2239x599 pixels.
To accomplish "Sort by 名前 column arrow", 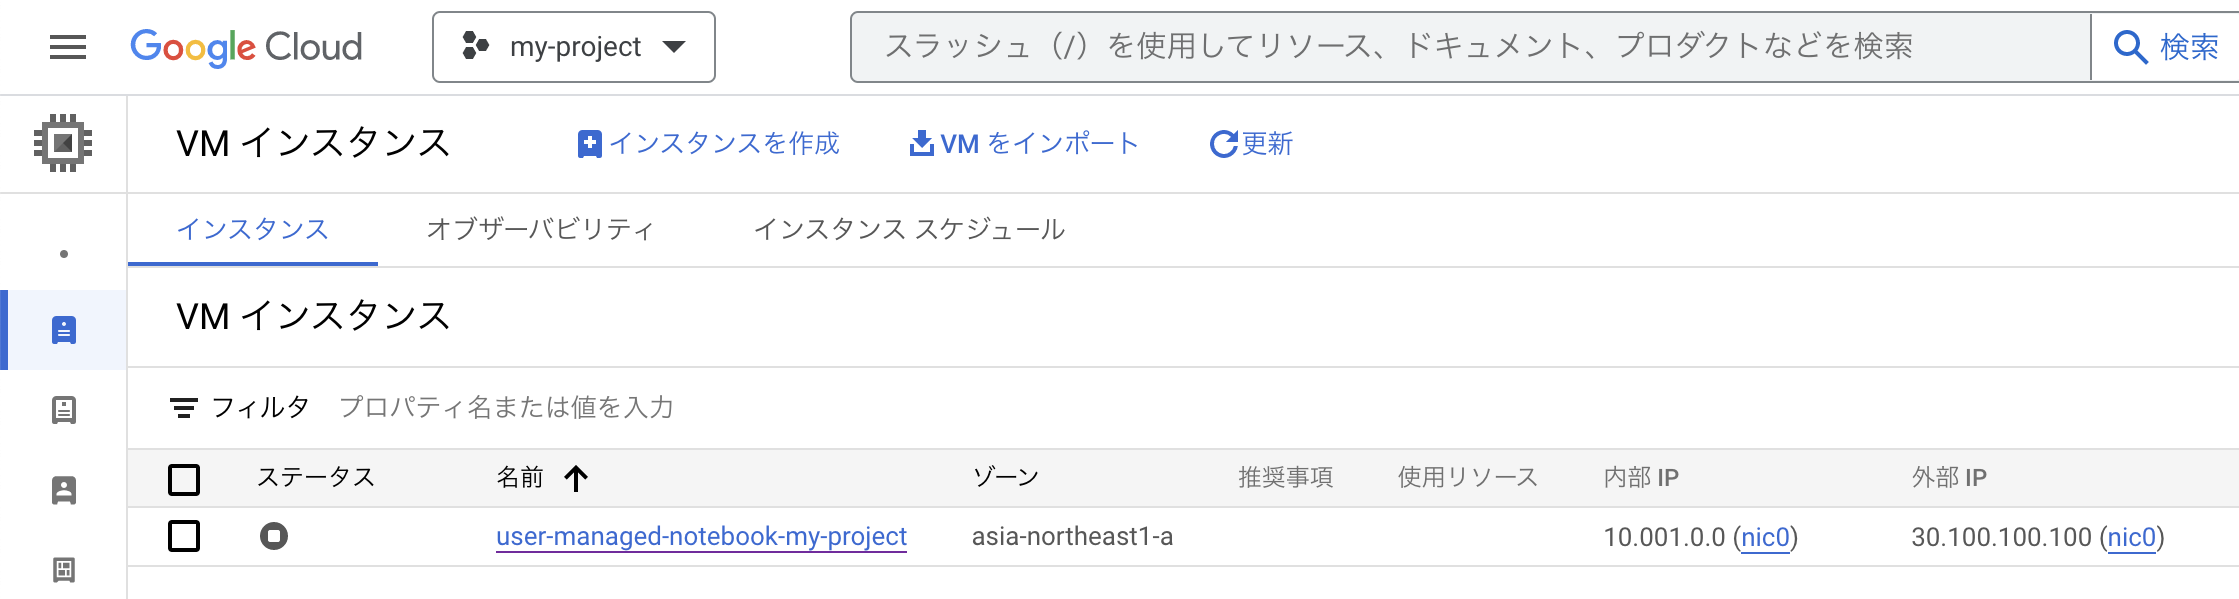I will pos(576,478).
